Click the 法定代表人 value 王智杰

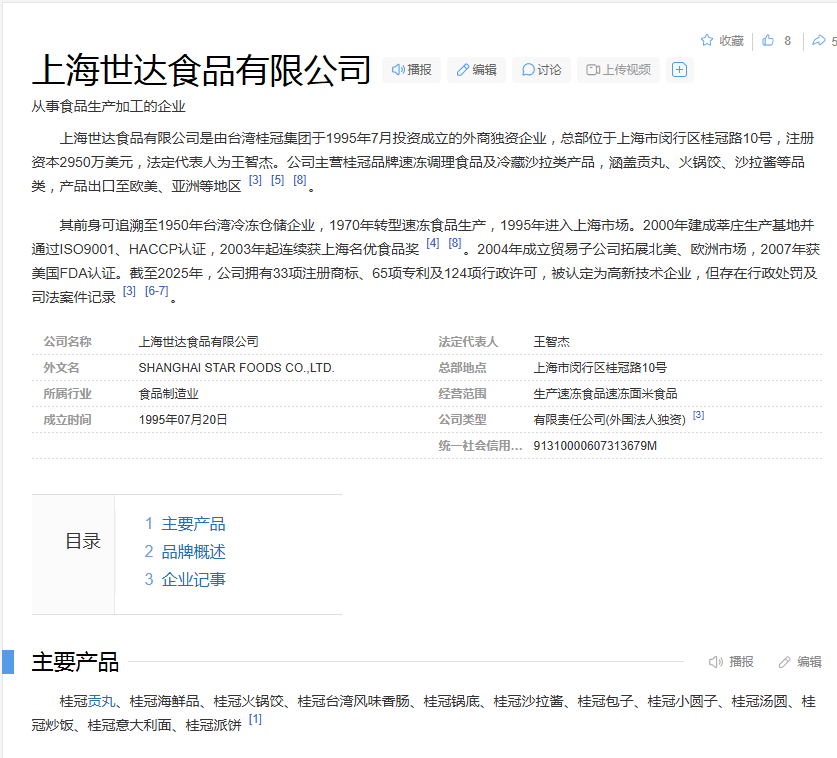click(551, 342)
